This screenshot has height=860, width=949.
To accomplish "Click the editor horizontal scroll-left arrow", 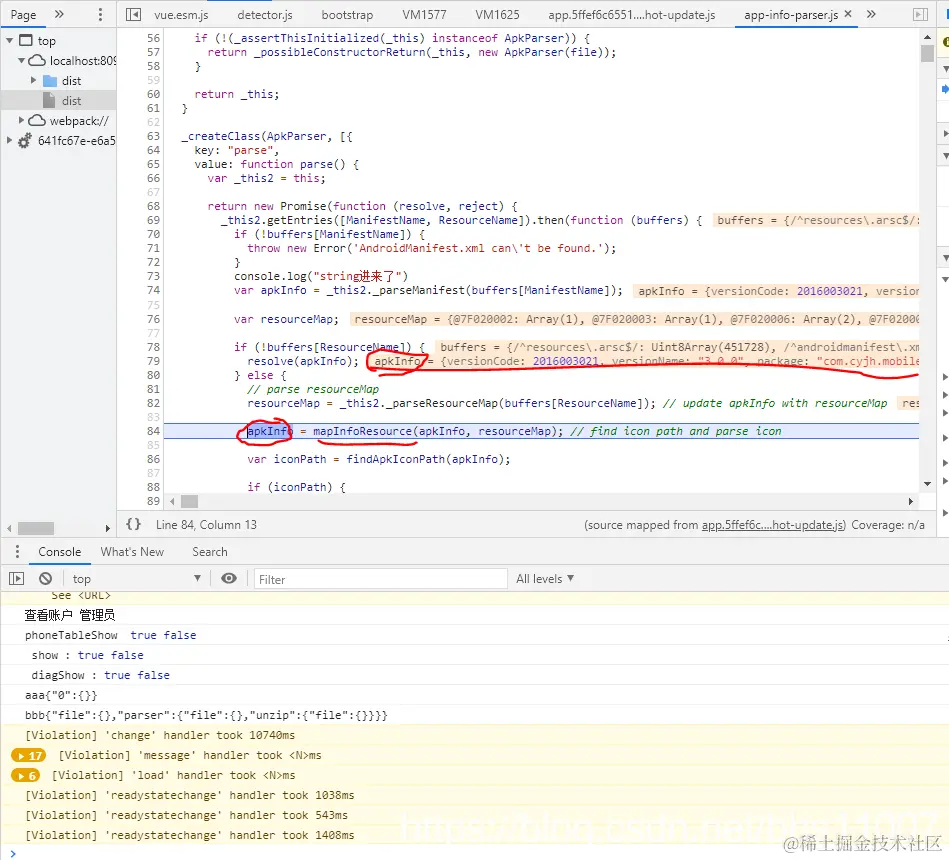I will coord(172,501).
